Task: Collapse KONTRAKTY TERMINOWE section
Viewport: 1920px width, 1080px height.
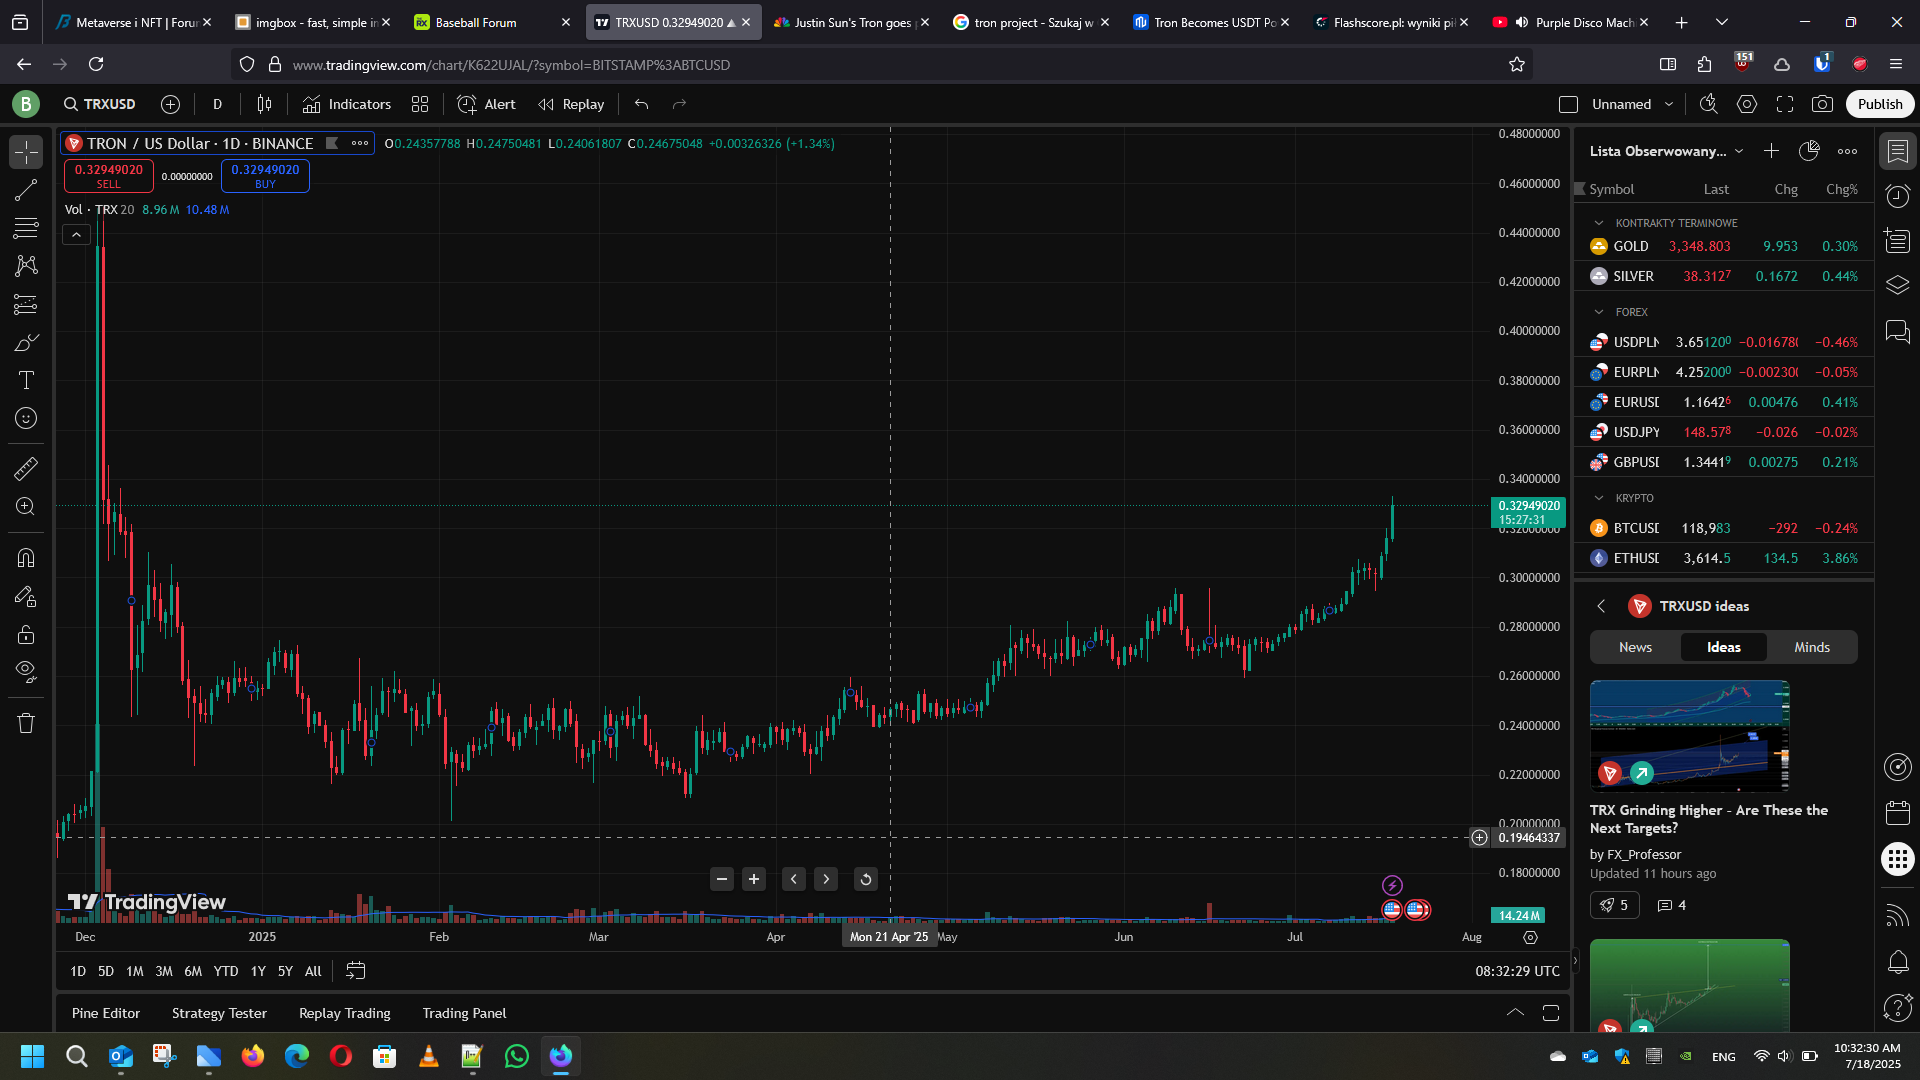Action: pyautogui.click(x=1599, y=223)
